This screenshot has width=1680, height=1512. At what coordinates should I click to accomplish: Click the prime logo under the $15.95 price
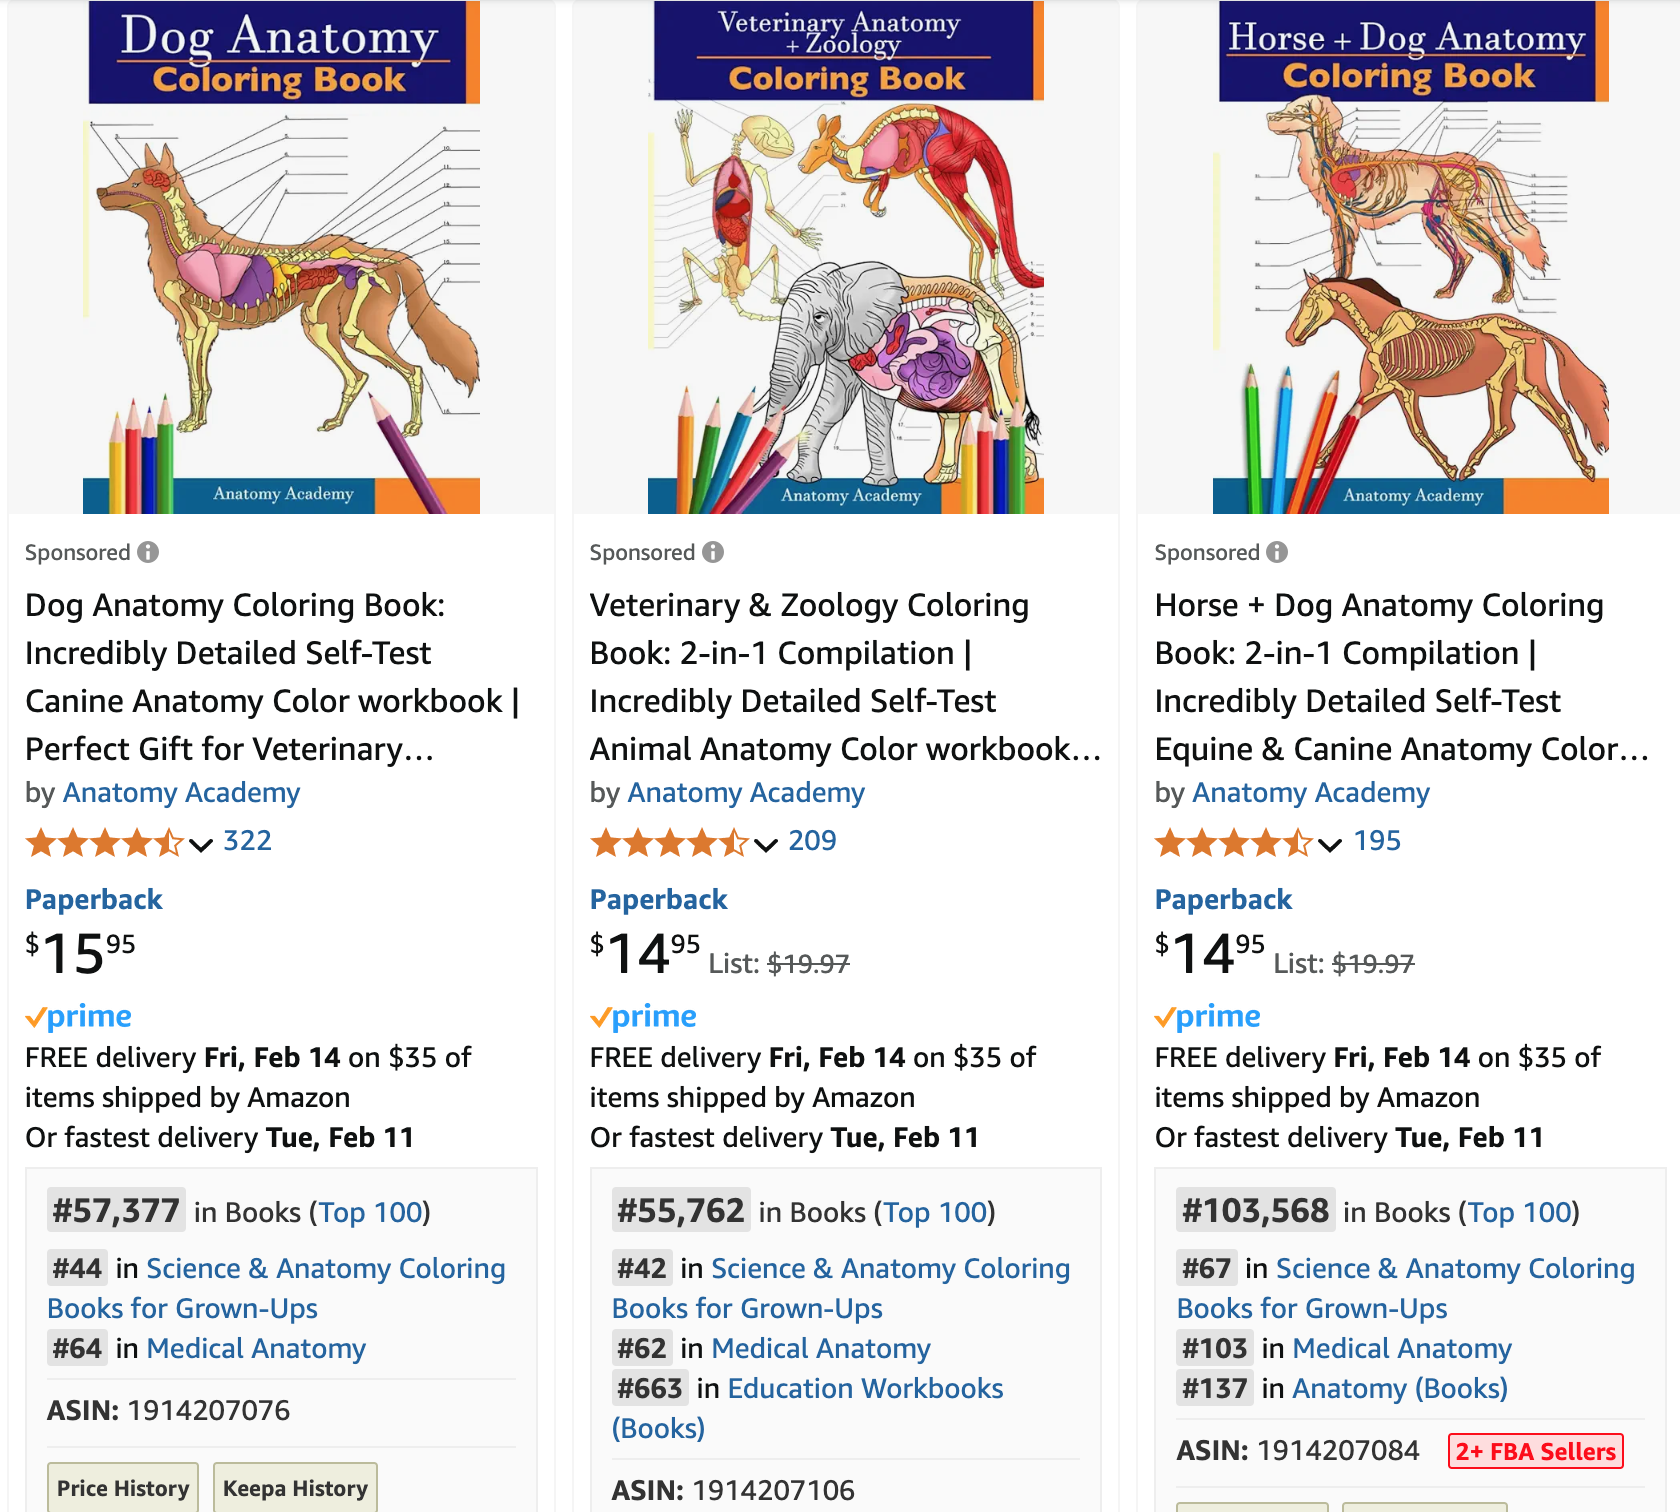tap(79, 1017)
